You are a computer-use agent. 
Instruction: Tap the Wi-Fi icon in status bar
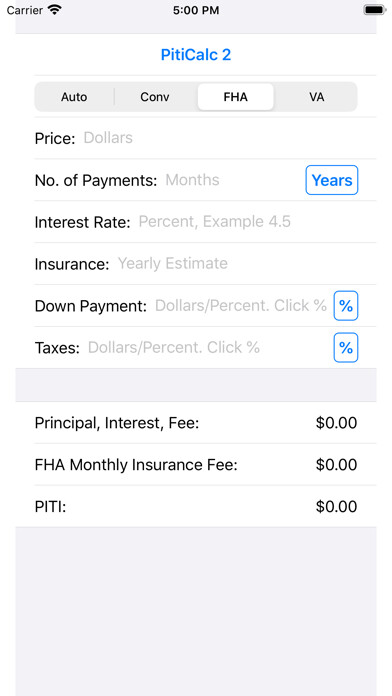click(x=55, y=10)
